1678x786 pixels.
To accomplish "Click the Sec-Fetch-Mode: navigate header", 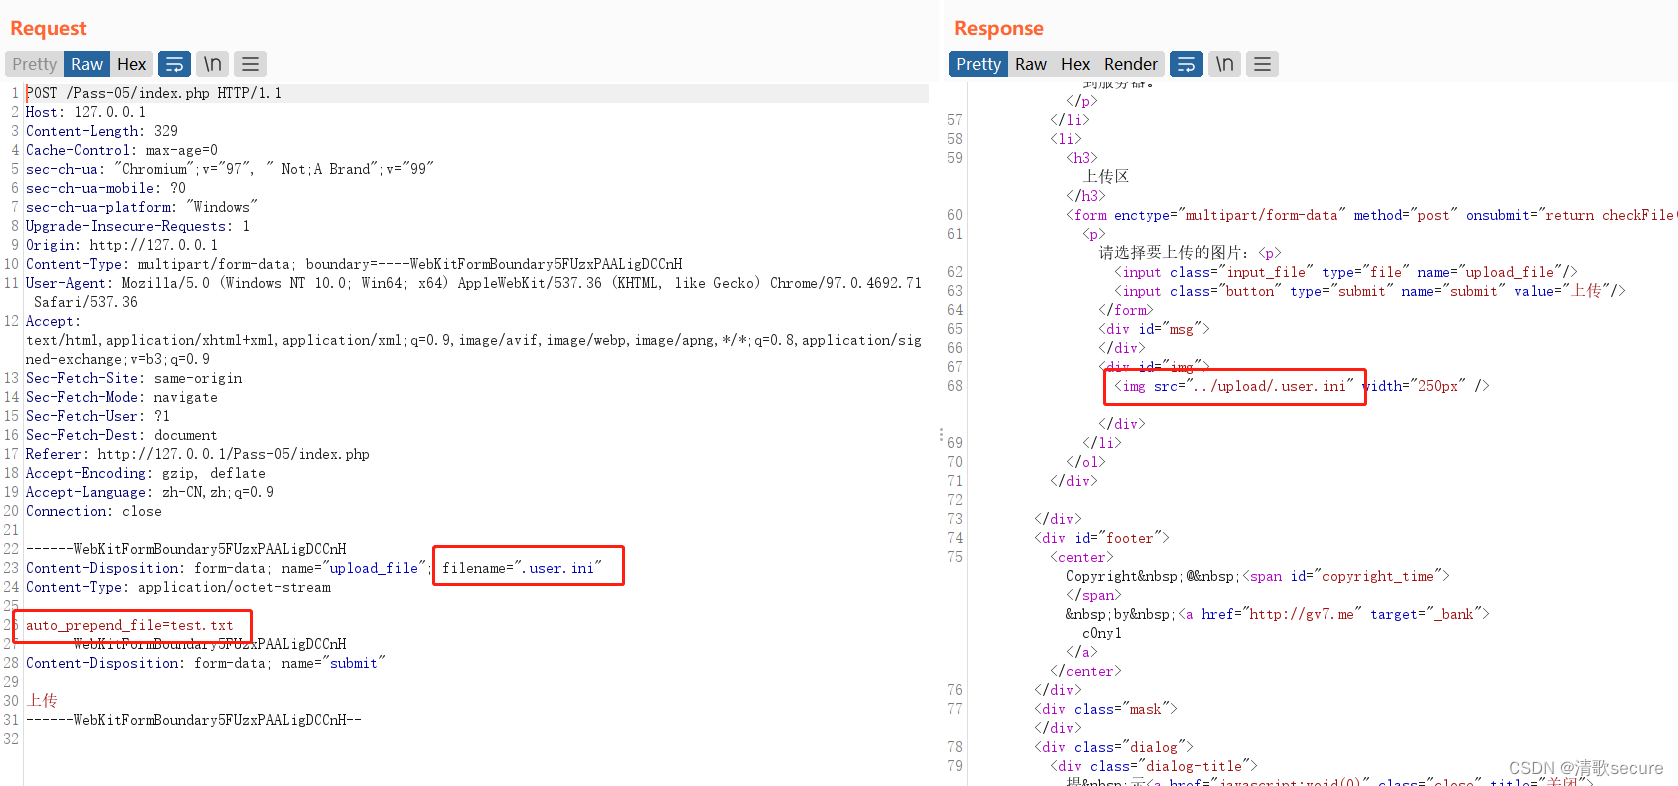I will tap(122, 397).
